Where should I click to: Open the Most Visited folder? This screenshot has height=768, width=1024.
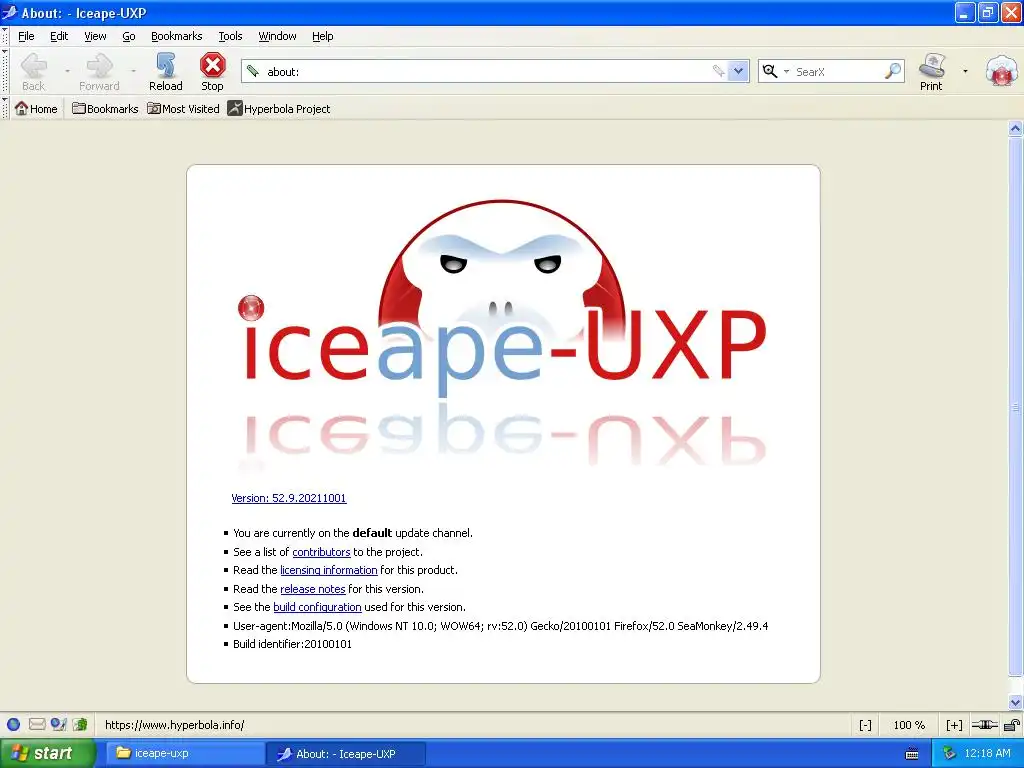point(184,108)
